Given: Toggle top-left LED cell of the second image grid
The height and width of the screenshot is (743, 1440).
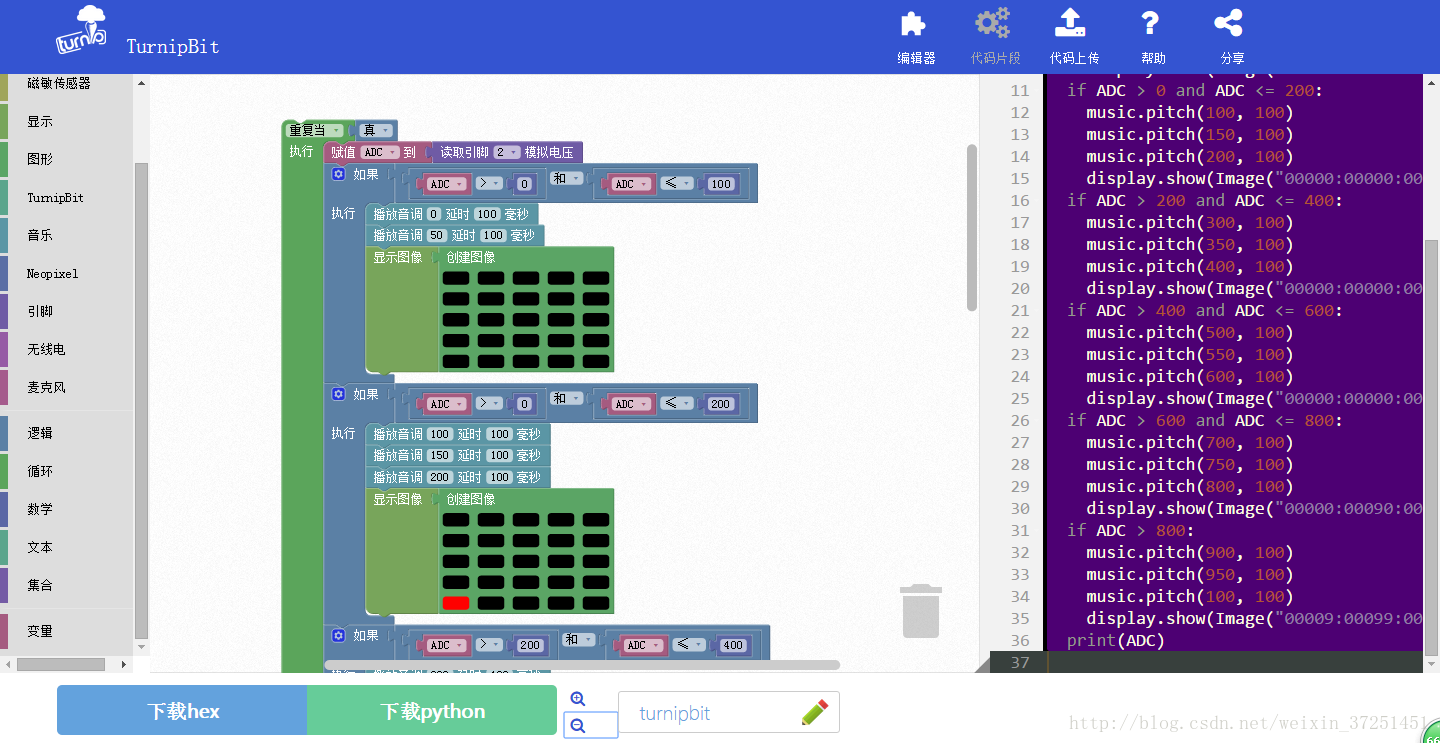Looking at the screenshot, I should 456,520.
